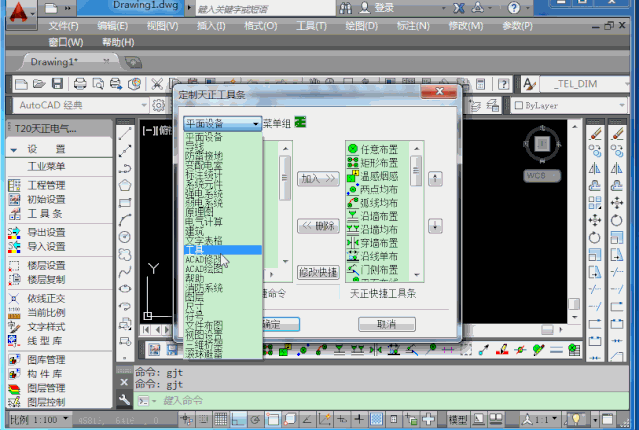Move selected item up with arrow button
This screenshot has height=430, width=639.
435,179
